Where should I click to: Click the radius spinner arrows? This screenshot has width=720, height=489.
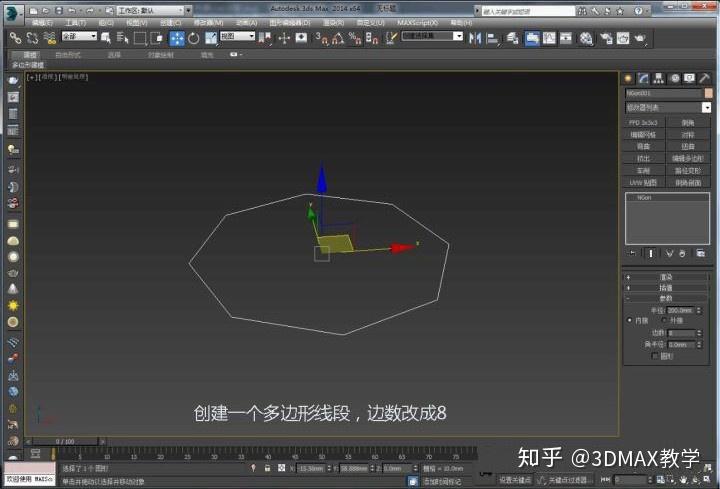coord(699,311)
